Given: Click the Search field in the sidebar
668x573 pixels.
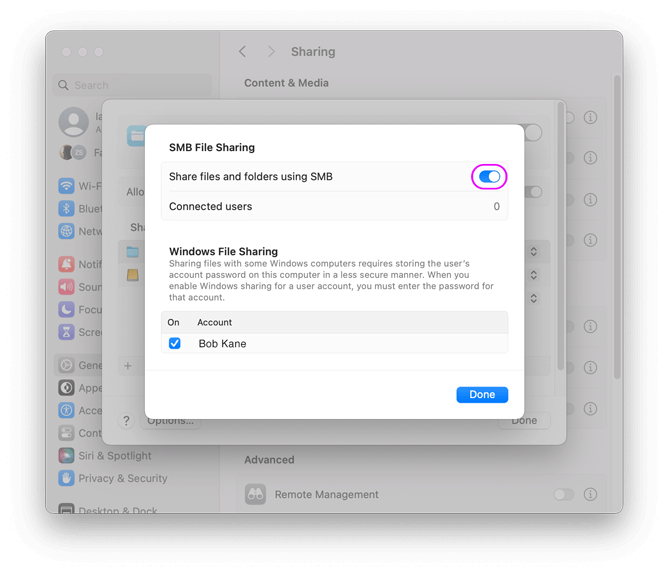Looking at the screenshot, I should tap(133, 86).
